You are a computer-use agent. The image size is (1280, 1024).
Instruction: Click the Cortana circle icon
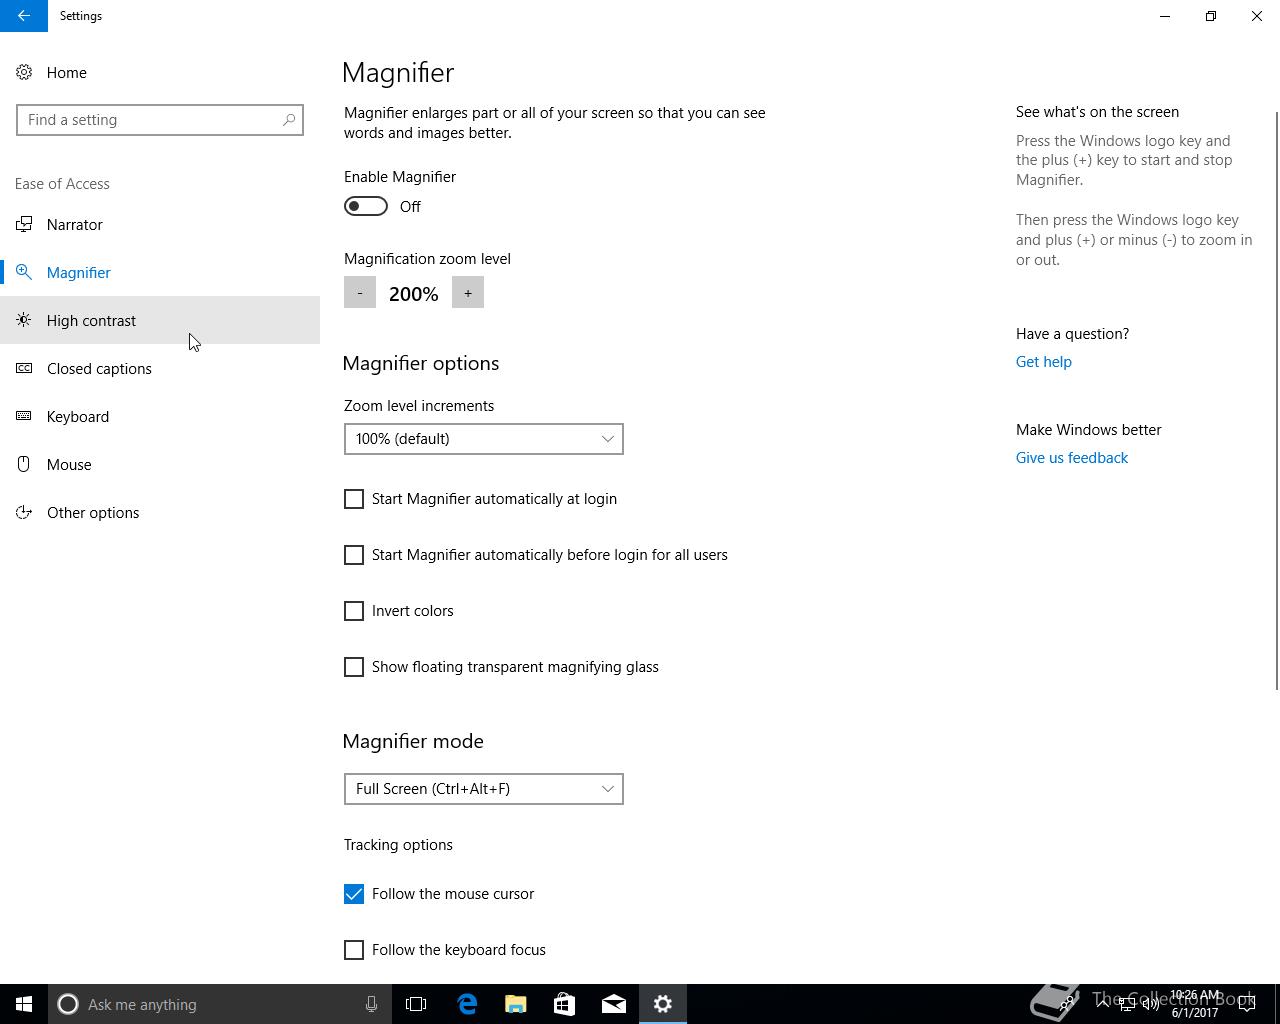pyautogui.click(x=68, y=1004)
